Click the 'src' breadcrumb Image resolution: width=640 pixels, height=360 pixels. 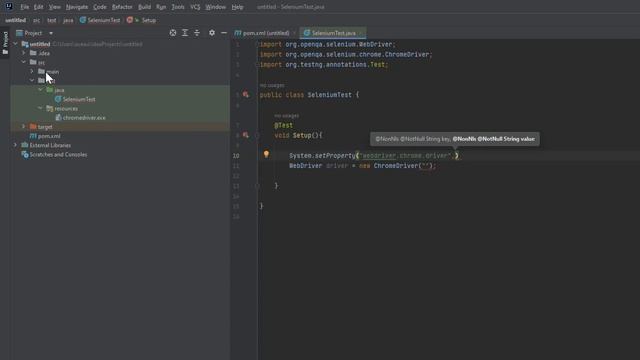click(37, 20)
